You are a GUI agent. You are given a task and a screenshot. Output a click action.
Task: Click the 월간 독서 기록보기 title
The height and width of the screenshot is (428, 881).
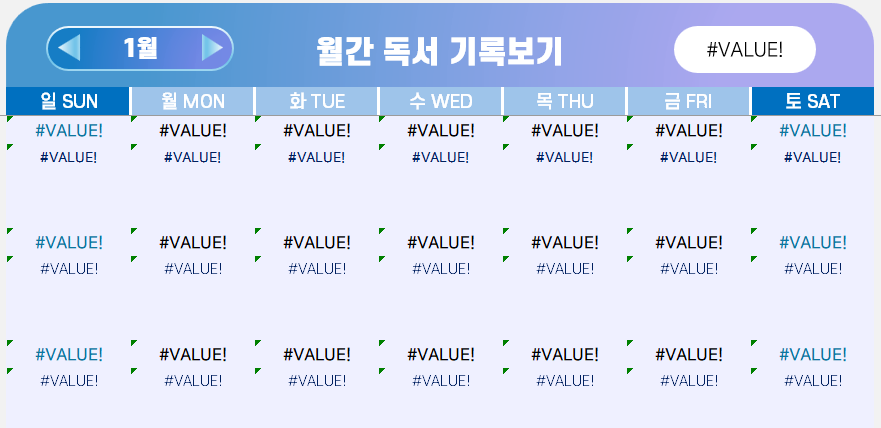[x=438, y=50]
